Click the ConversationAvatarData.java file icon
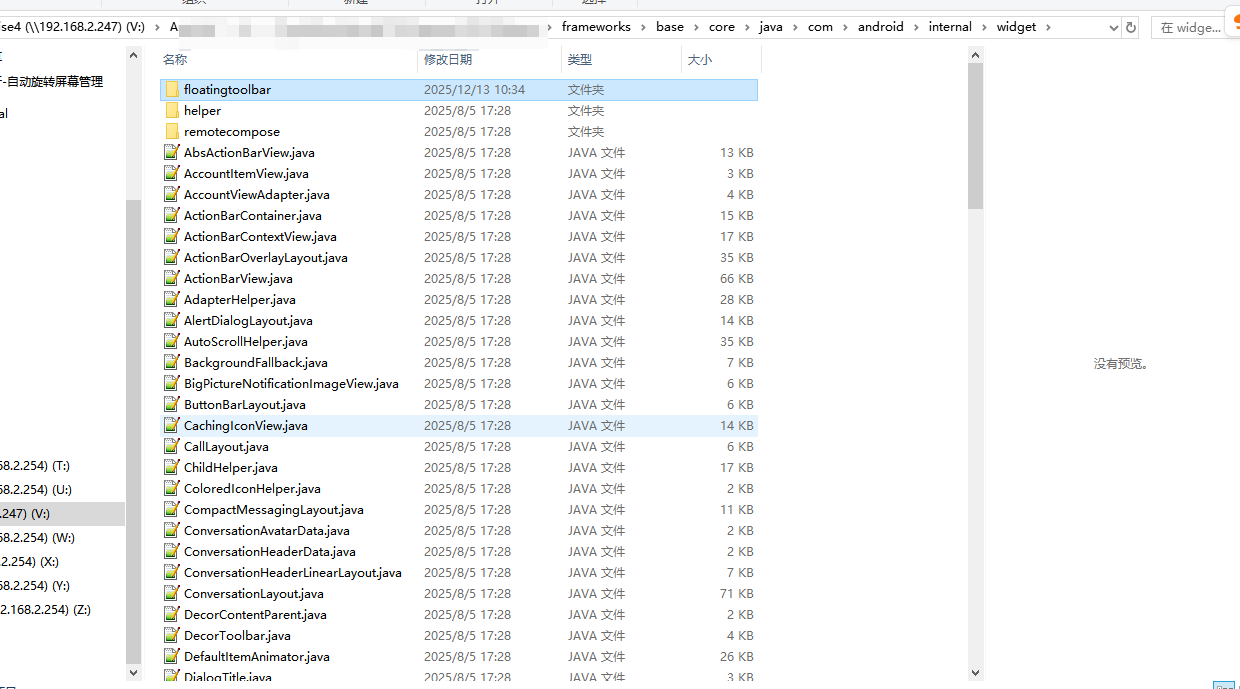Screen dimensions: 1240x689 [x=172, y=531]
